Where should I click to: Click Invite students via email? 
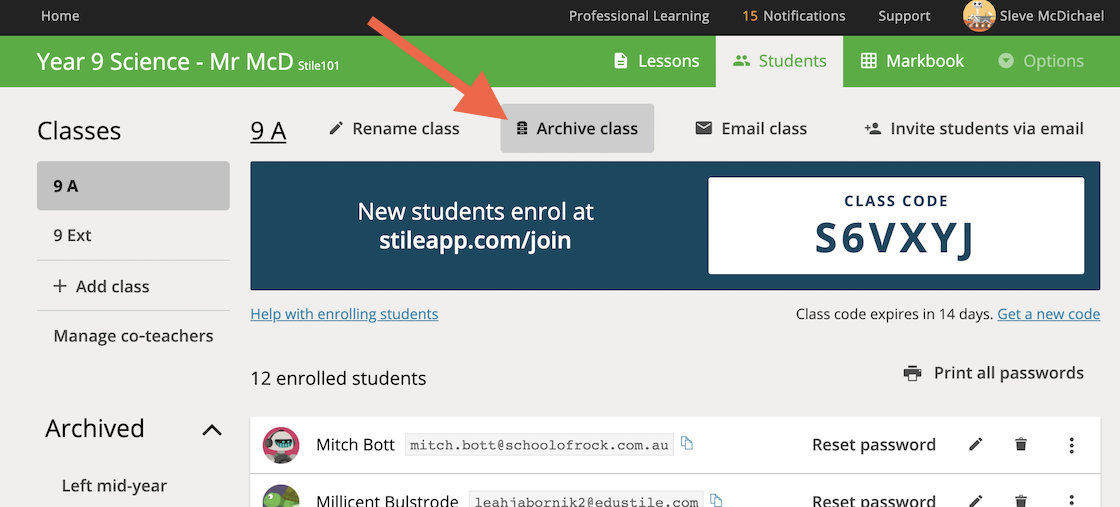(x=974, y=129)
